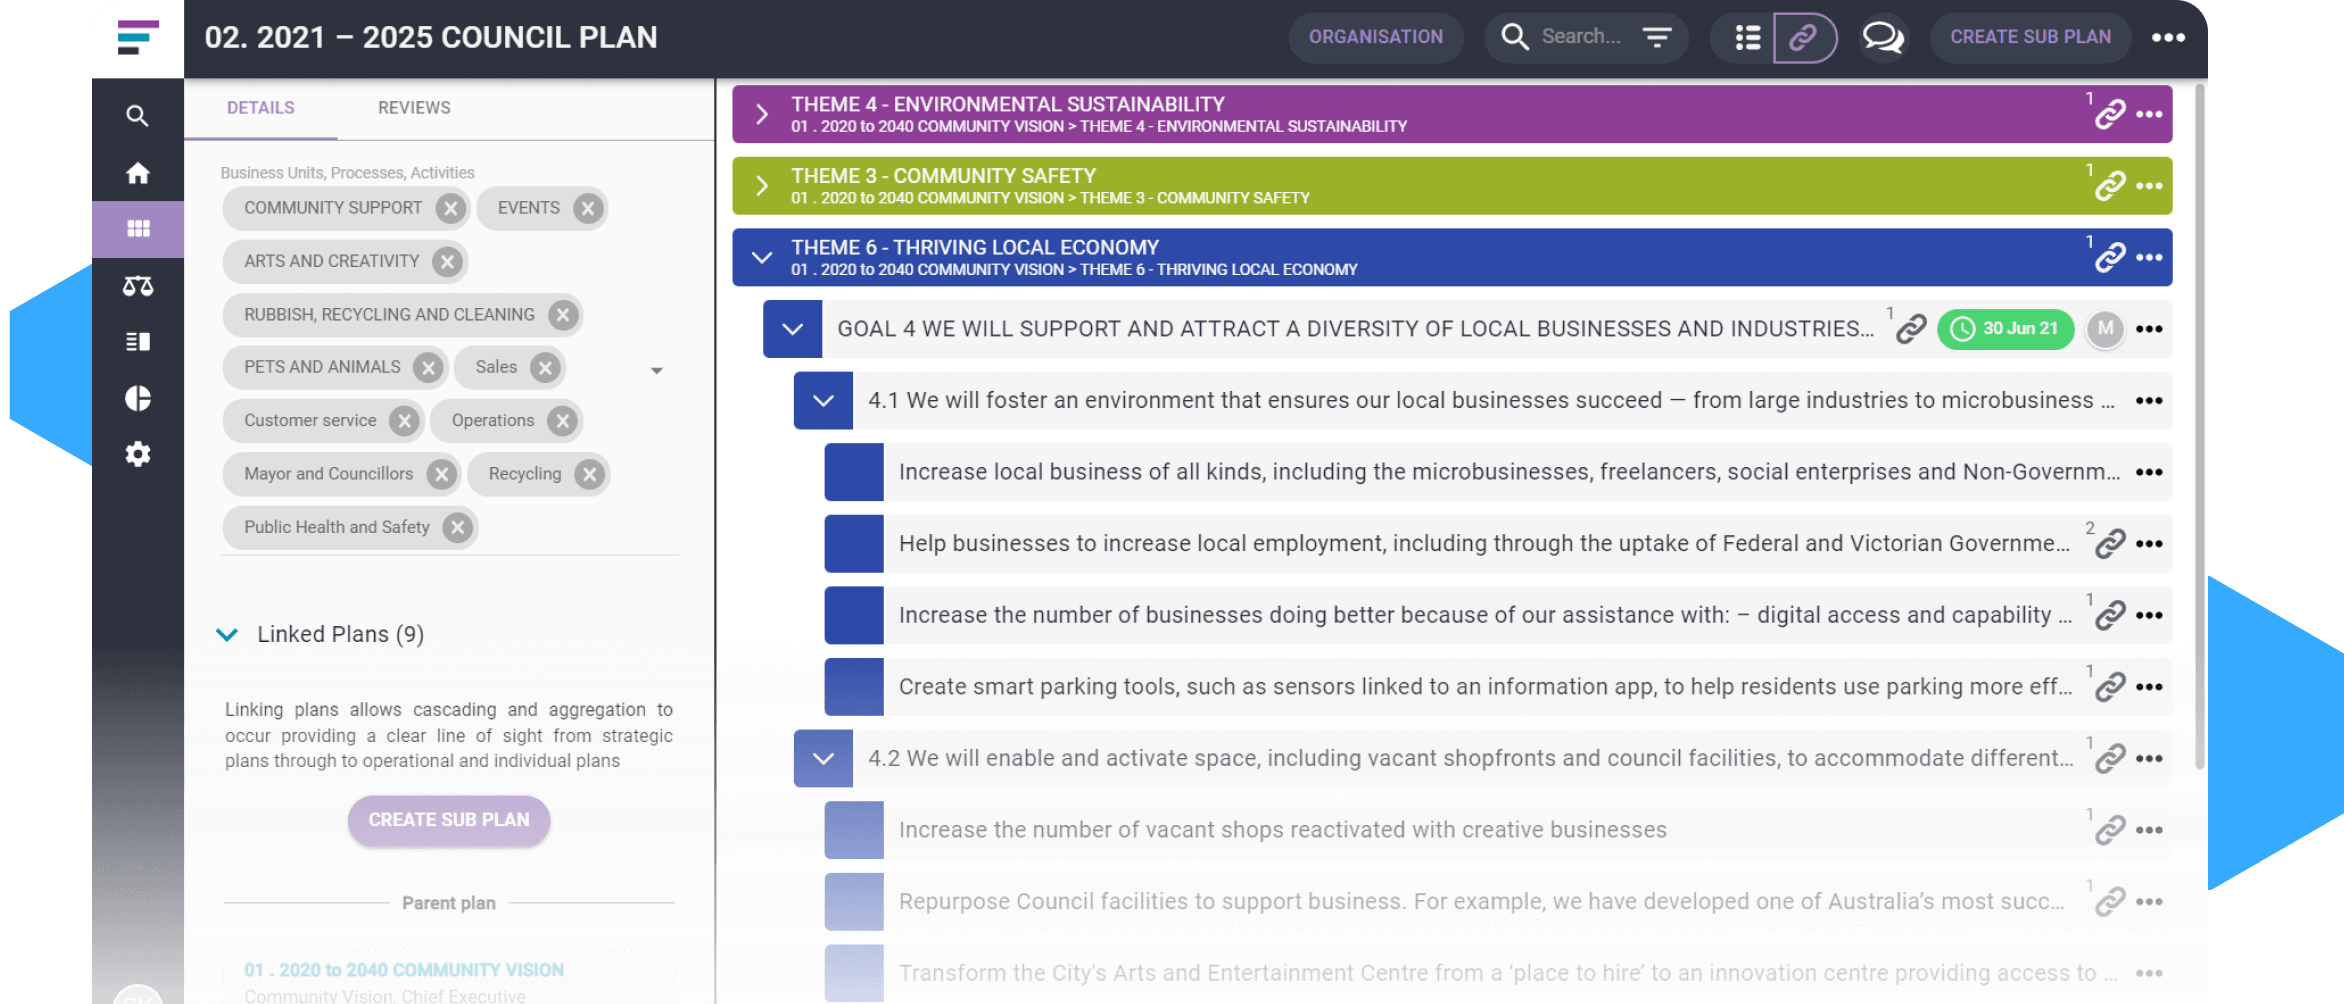Click the ORGANISATION button
Image resolution: width=2344 pixels, height=1004 pixels.
tap(1375, 38)
